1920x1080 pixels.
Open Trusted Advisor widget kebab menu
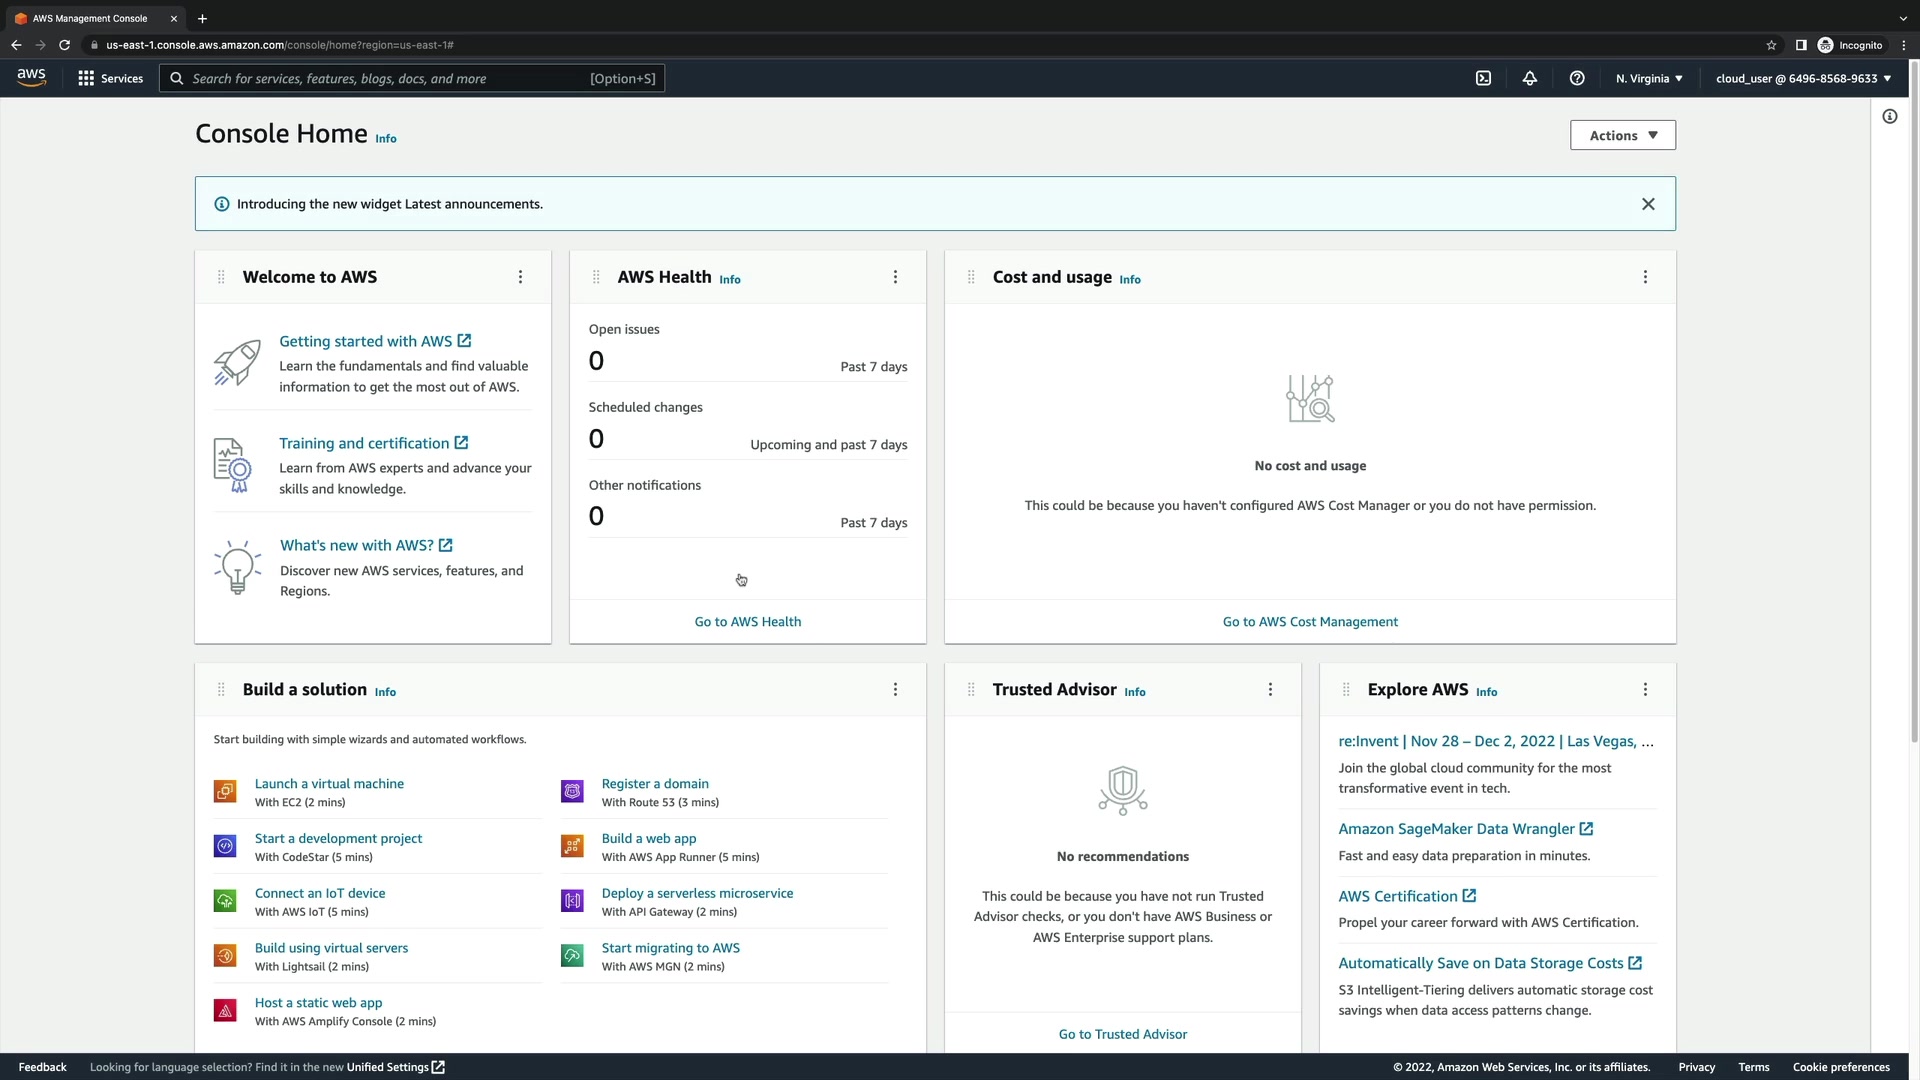click(x=1270, y=690)
